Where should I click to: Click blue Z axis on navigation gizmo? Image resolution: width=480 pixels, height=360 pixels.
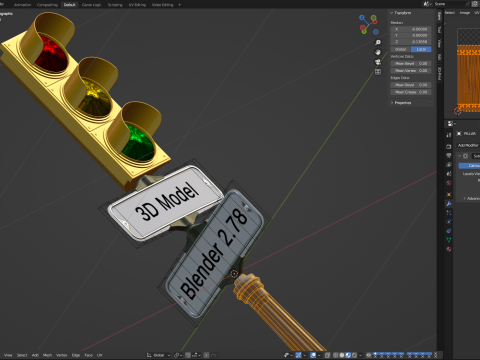coord(362,17)
